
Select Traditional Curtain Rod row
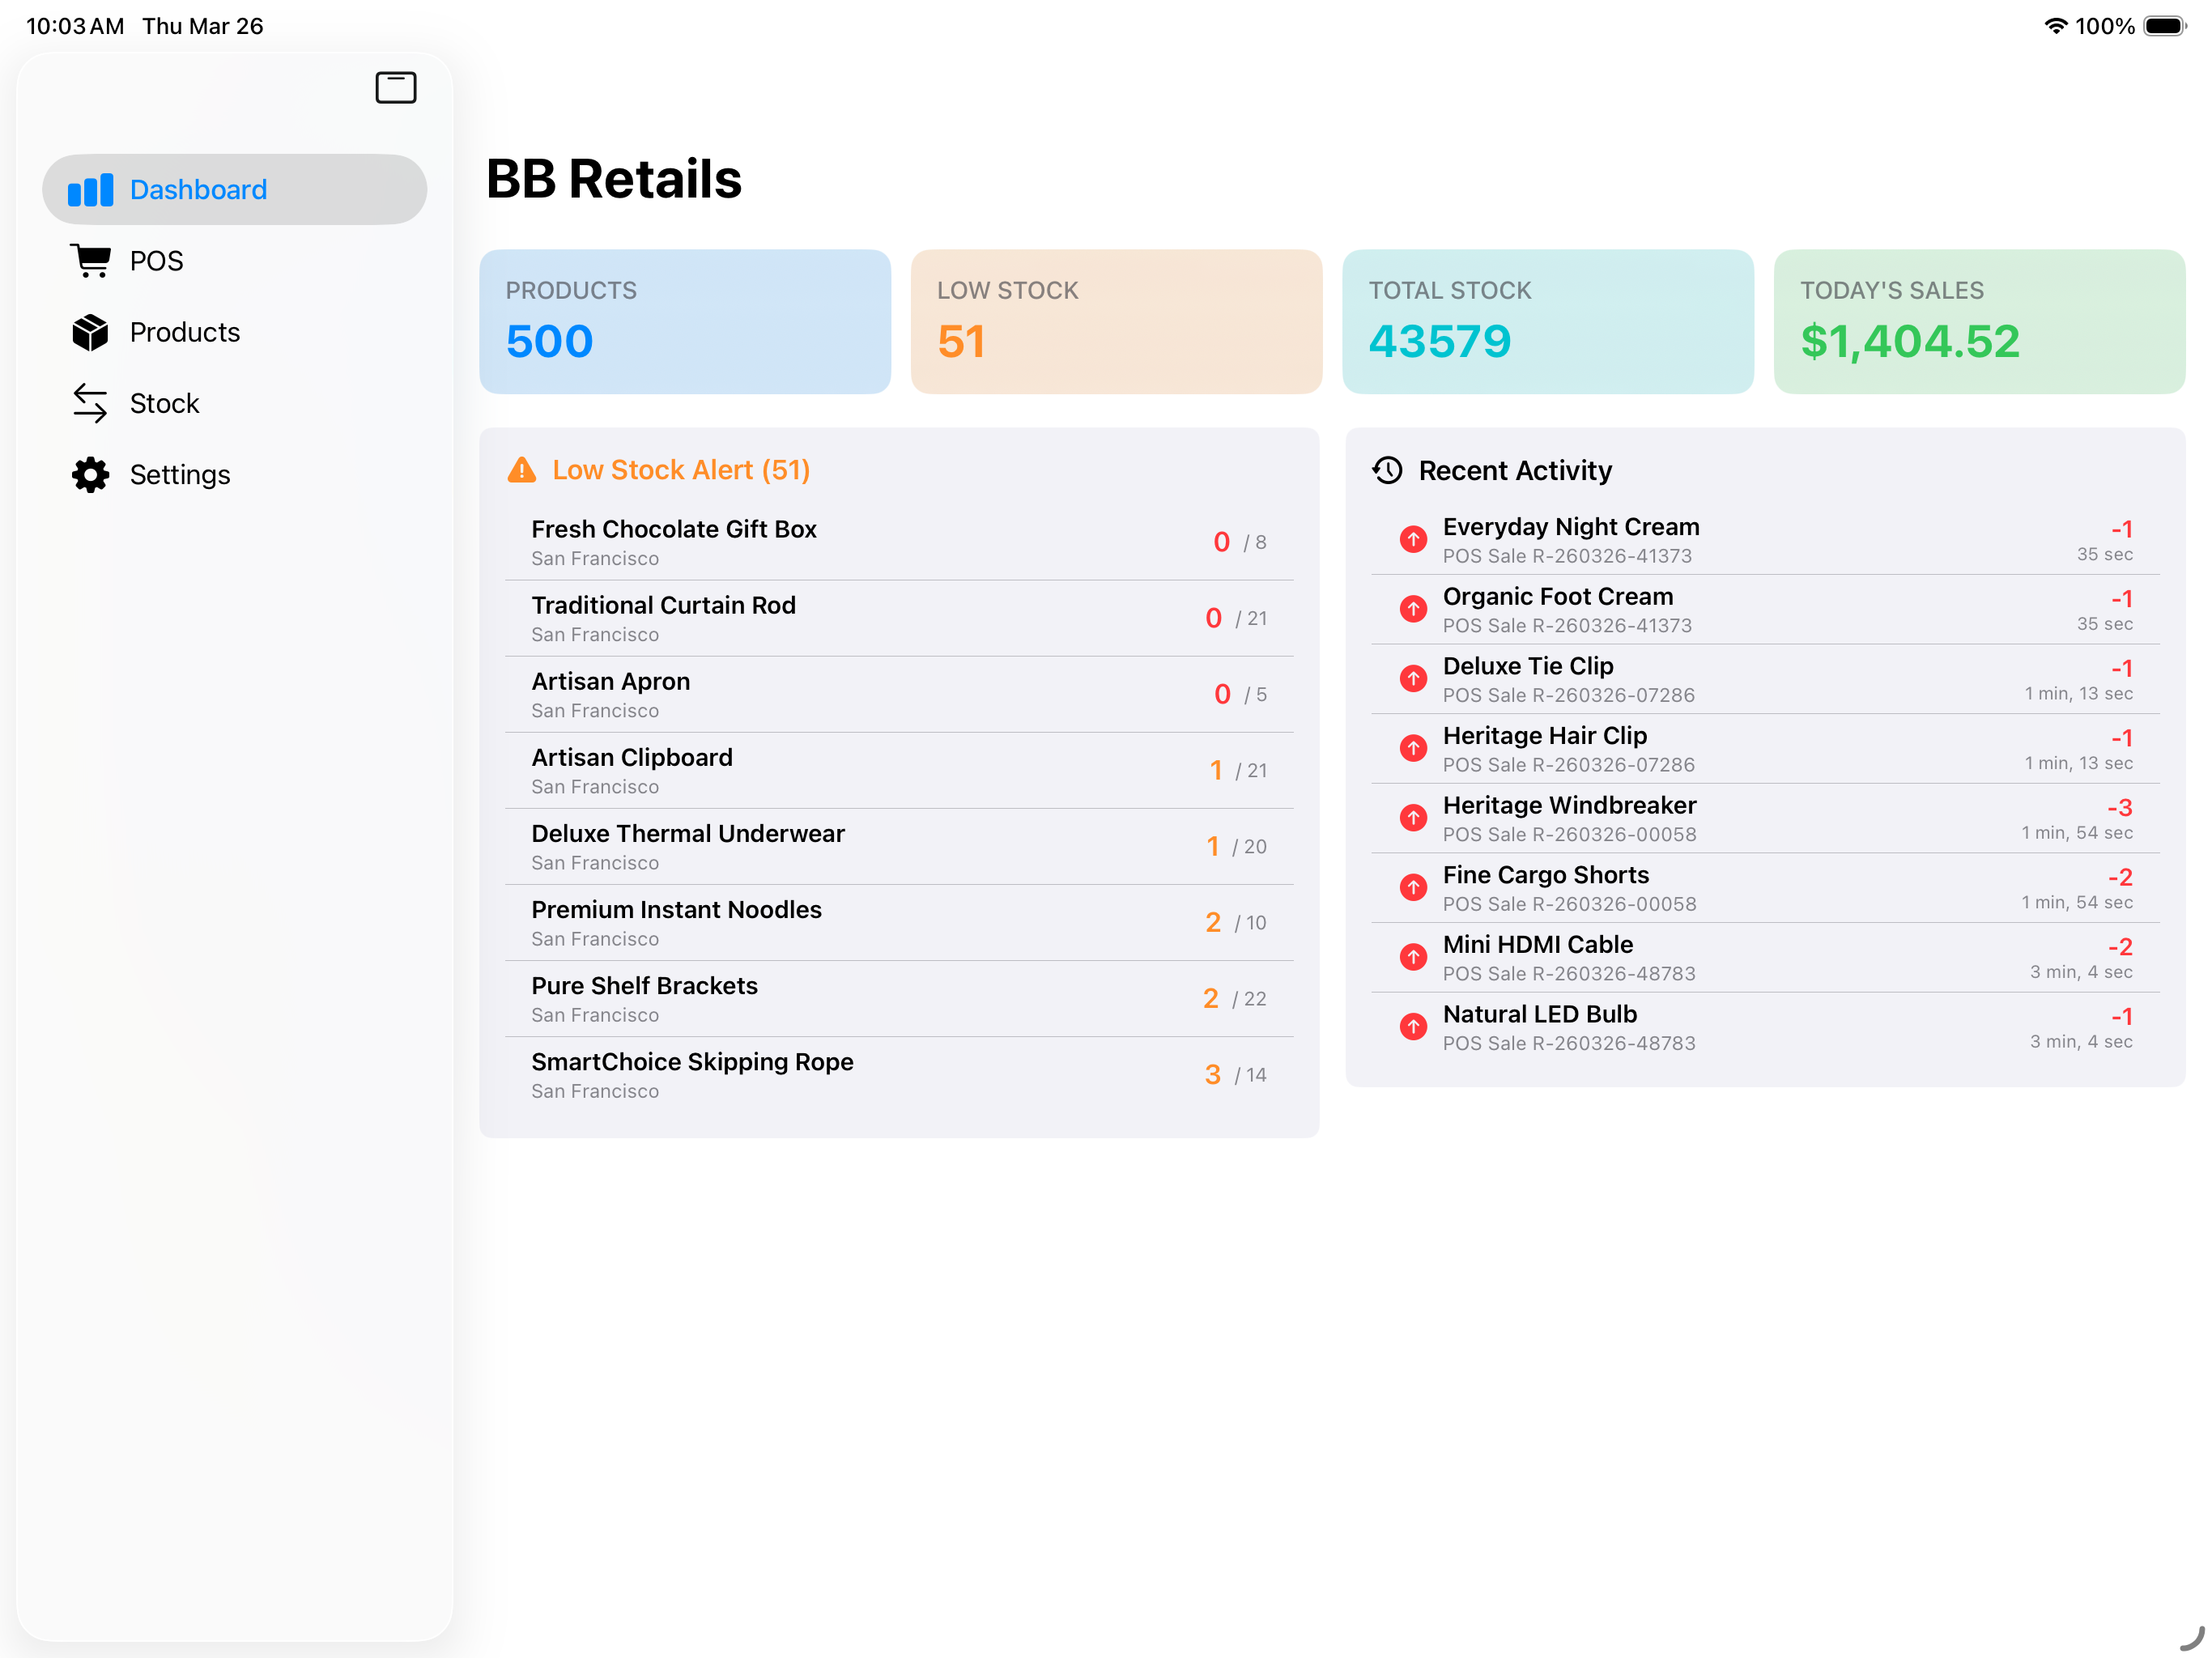899,618
